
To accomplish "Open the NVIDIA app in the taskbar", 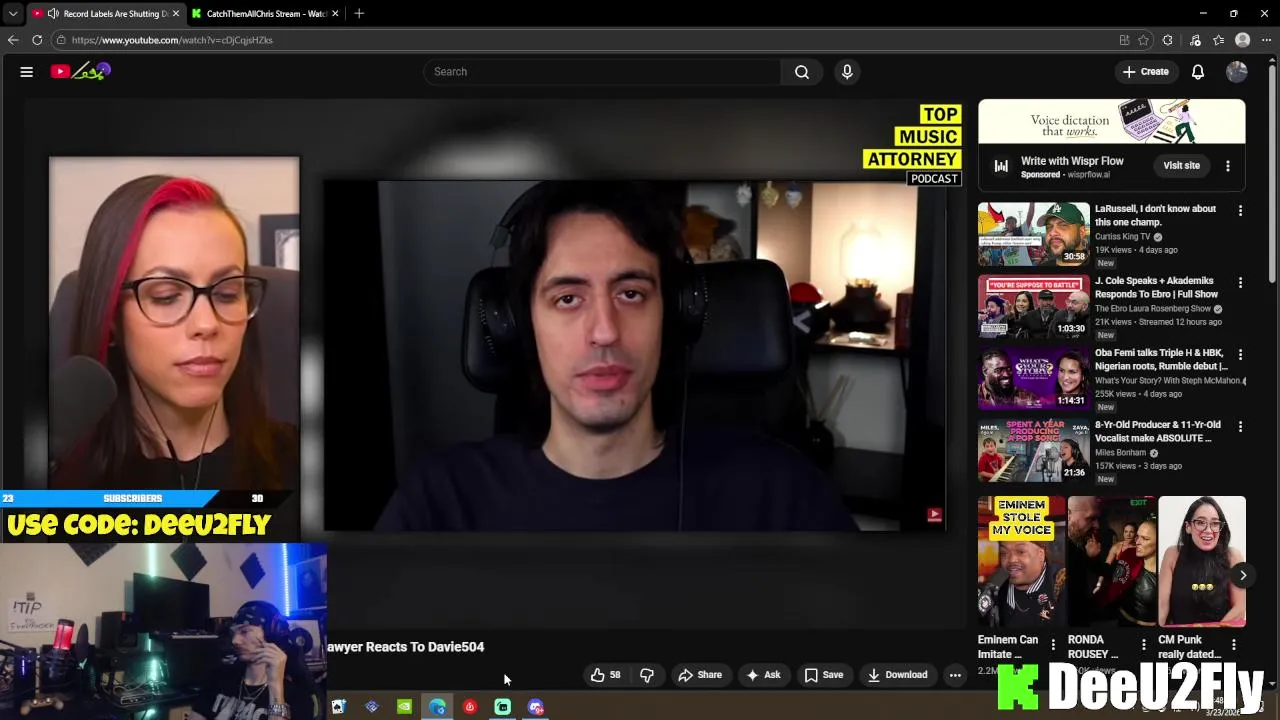I will pyautogui.click(x=404, y=707).
